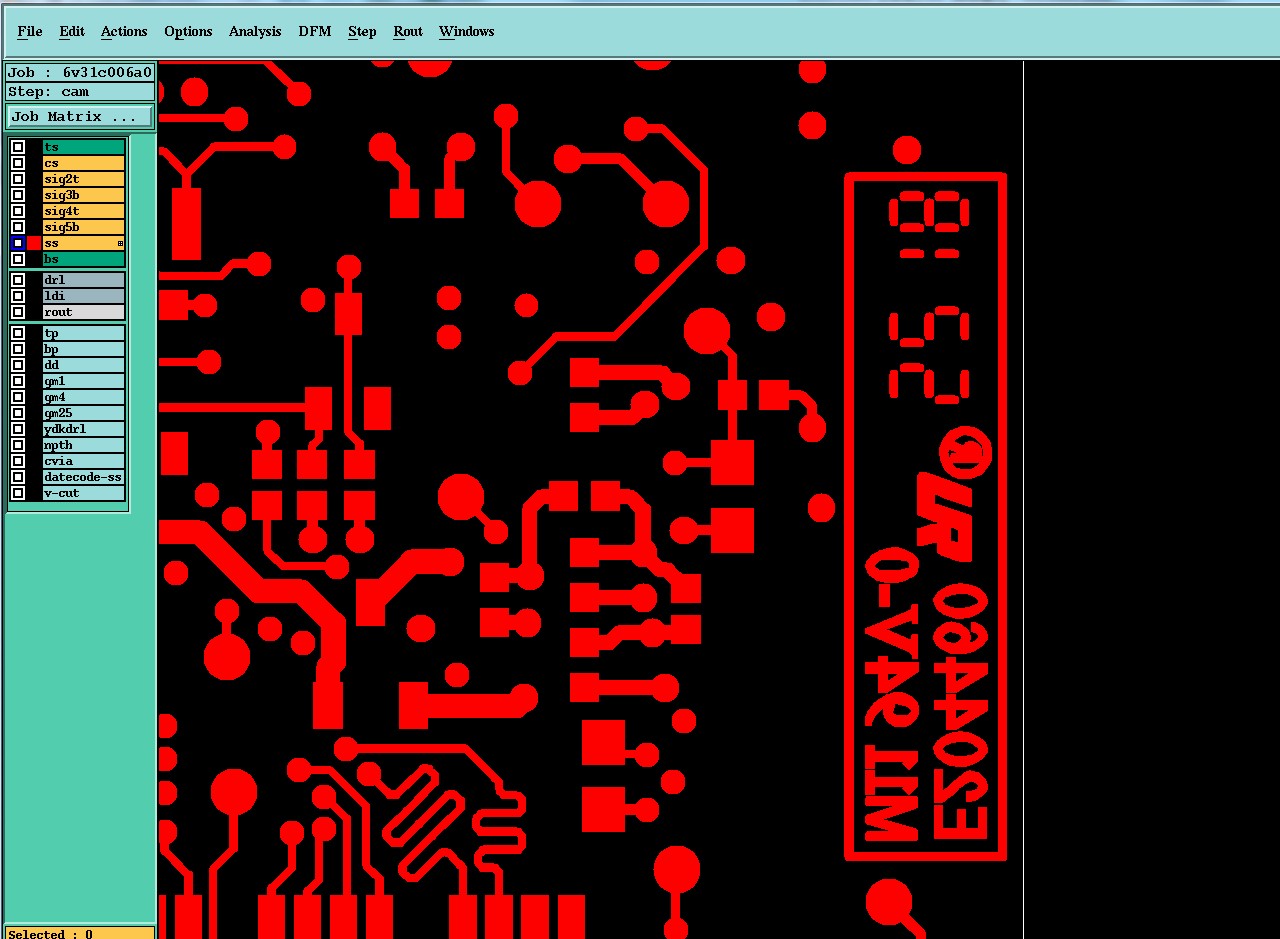Screen dimensions: 1280x939
Task: Toggle the rout layer checkbox
Action: coord(18,312)
